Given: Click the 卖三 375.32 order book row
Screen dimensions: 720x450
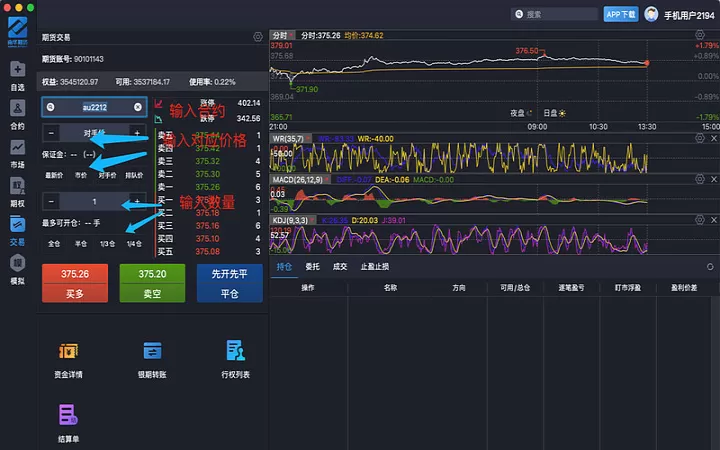Looking at the screenshot, I should pos(209,161).
